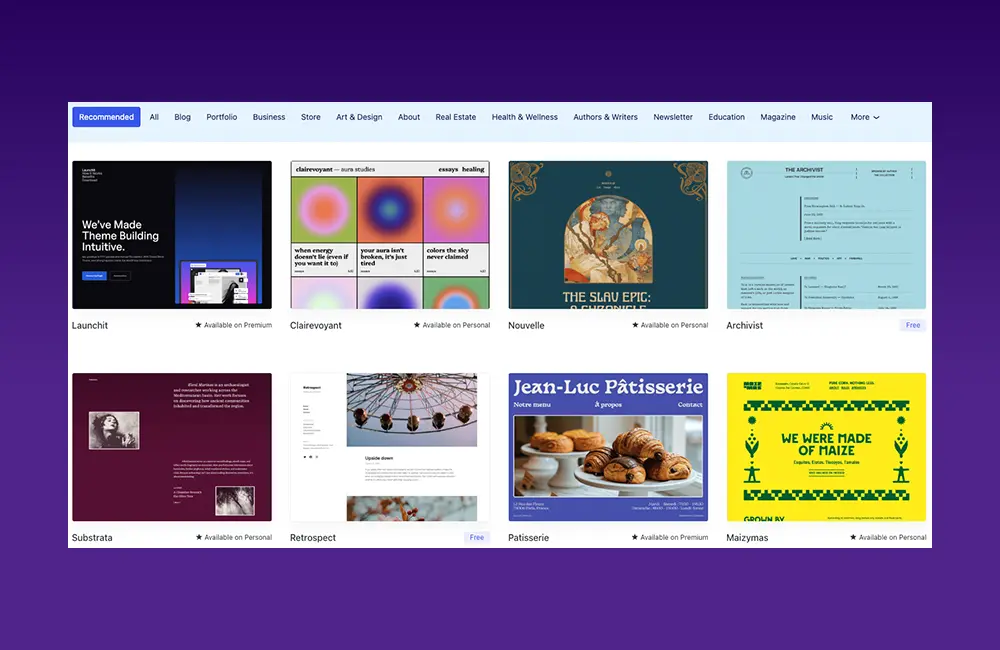The image size is (1000, 650).
Task: Click the star icon next to Maizymas' Personal label
Action: click(x=853, y=537)
